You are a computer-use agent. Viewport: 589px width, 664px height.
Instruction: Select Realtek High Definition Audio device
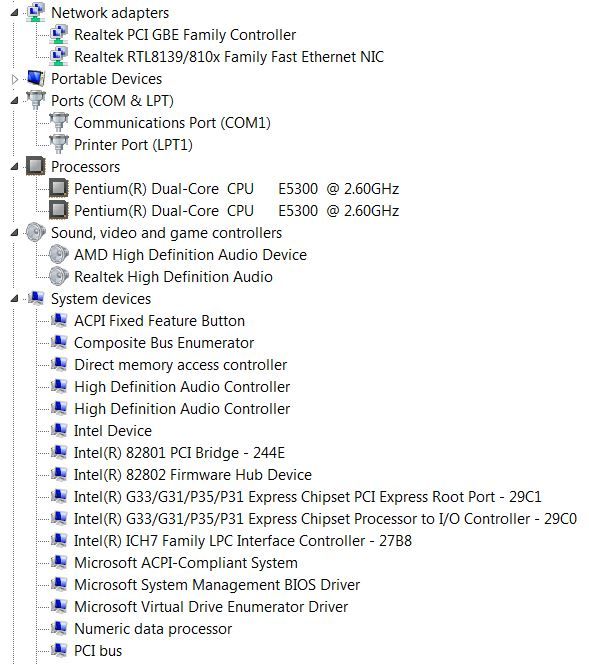[173, 276]
